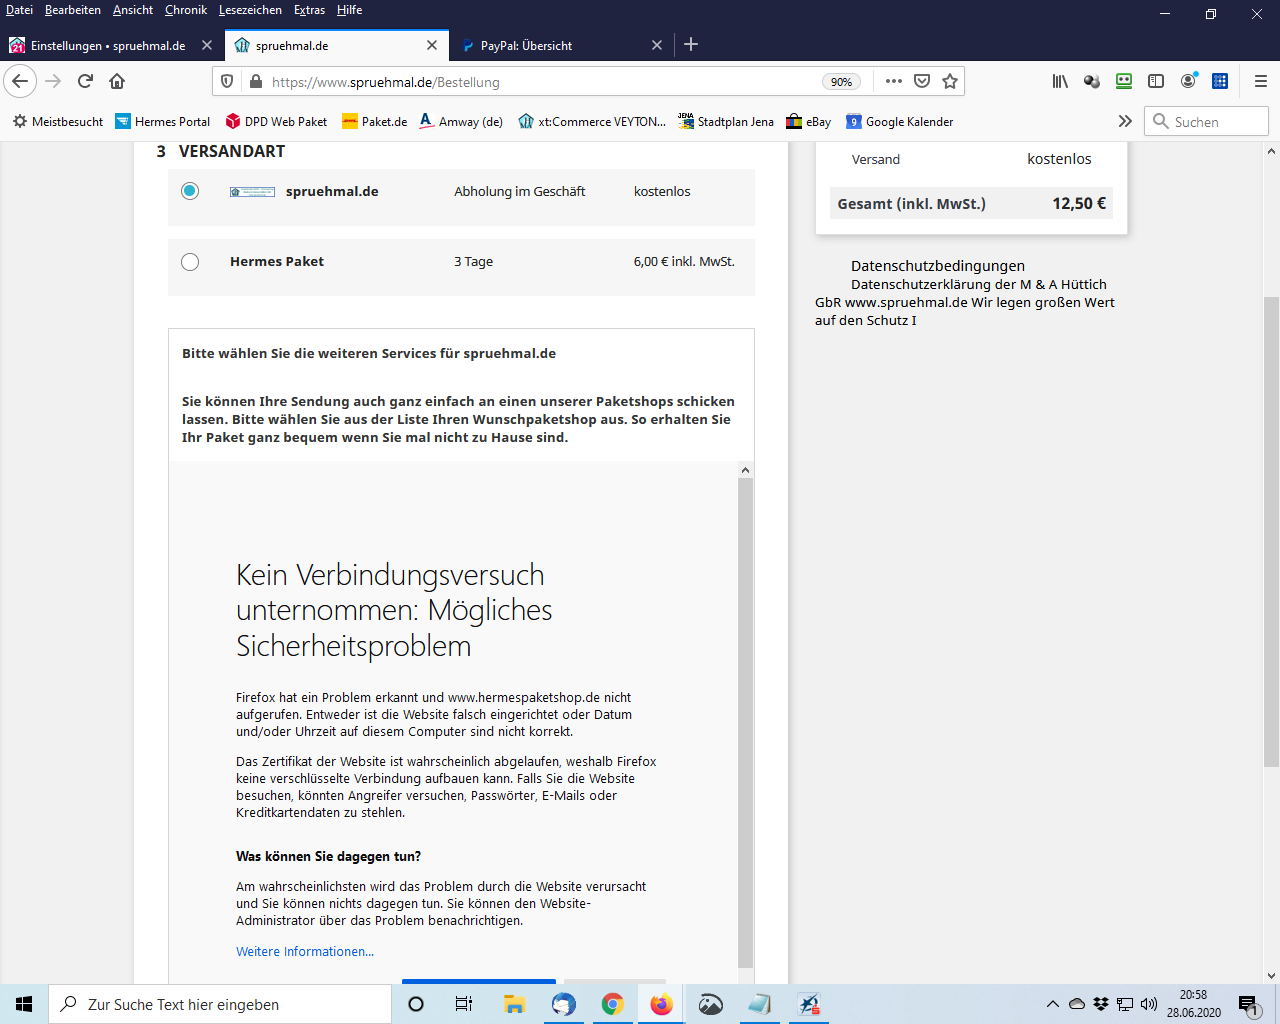
Task: Open the notification center icon
Action: pos(1248,1004)
